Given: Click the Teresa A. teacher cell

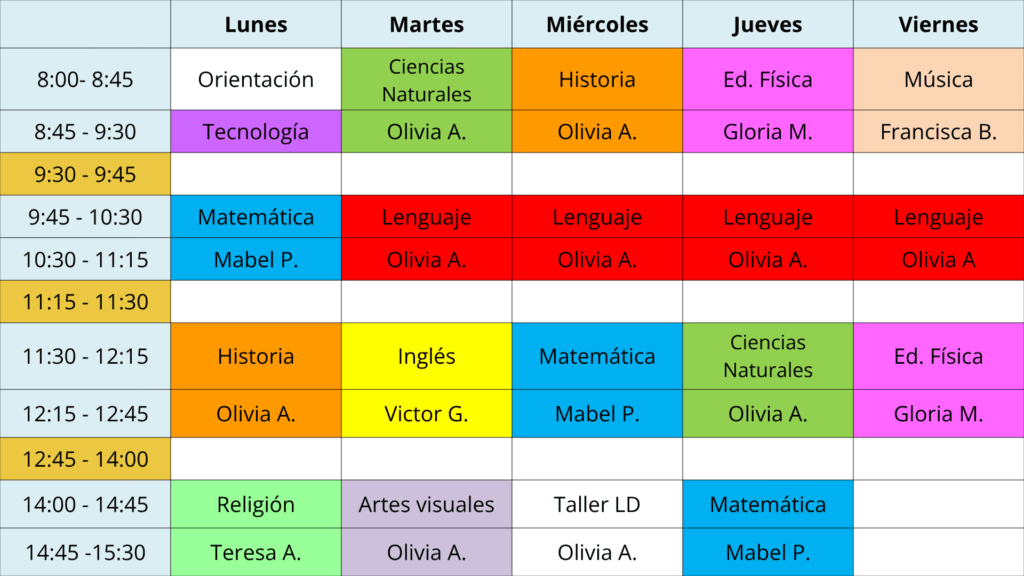Looking at the screenshot, I should point(256,551).
